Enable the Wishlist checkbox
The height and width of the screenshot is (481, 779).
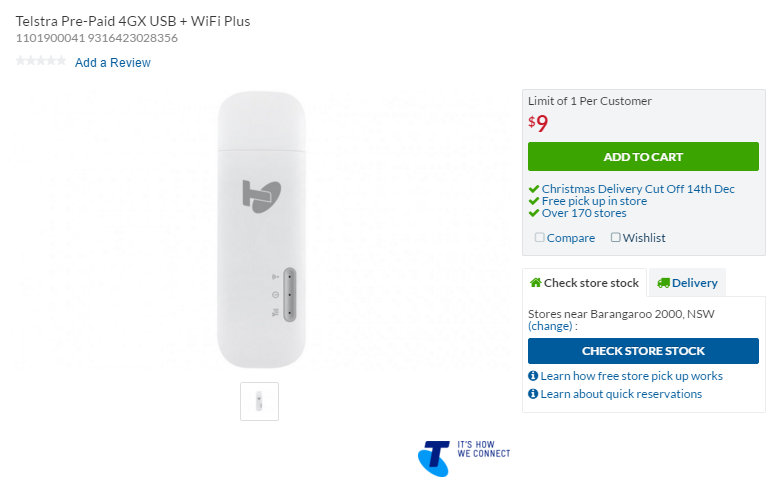click(x=616, y=238)
